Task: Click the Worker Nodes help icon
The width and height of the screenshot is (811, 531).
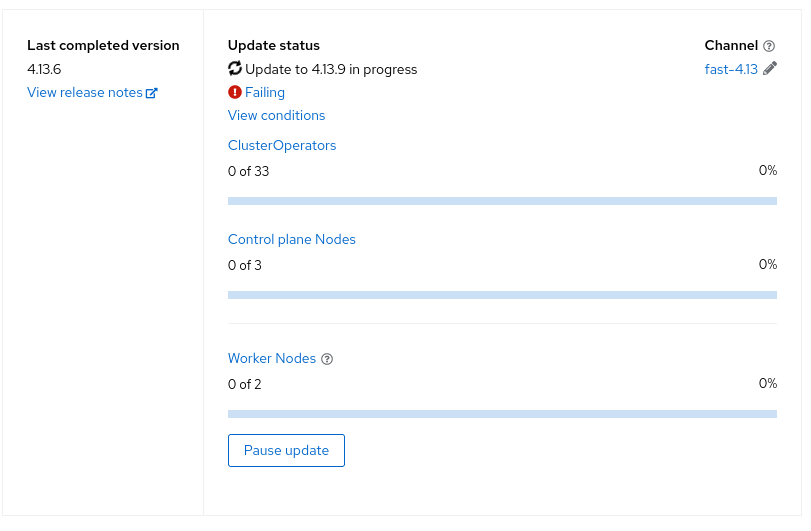Action: coord(327,359)
